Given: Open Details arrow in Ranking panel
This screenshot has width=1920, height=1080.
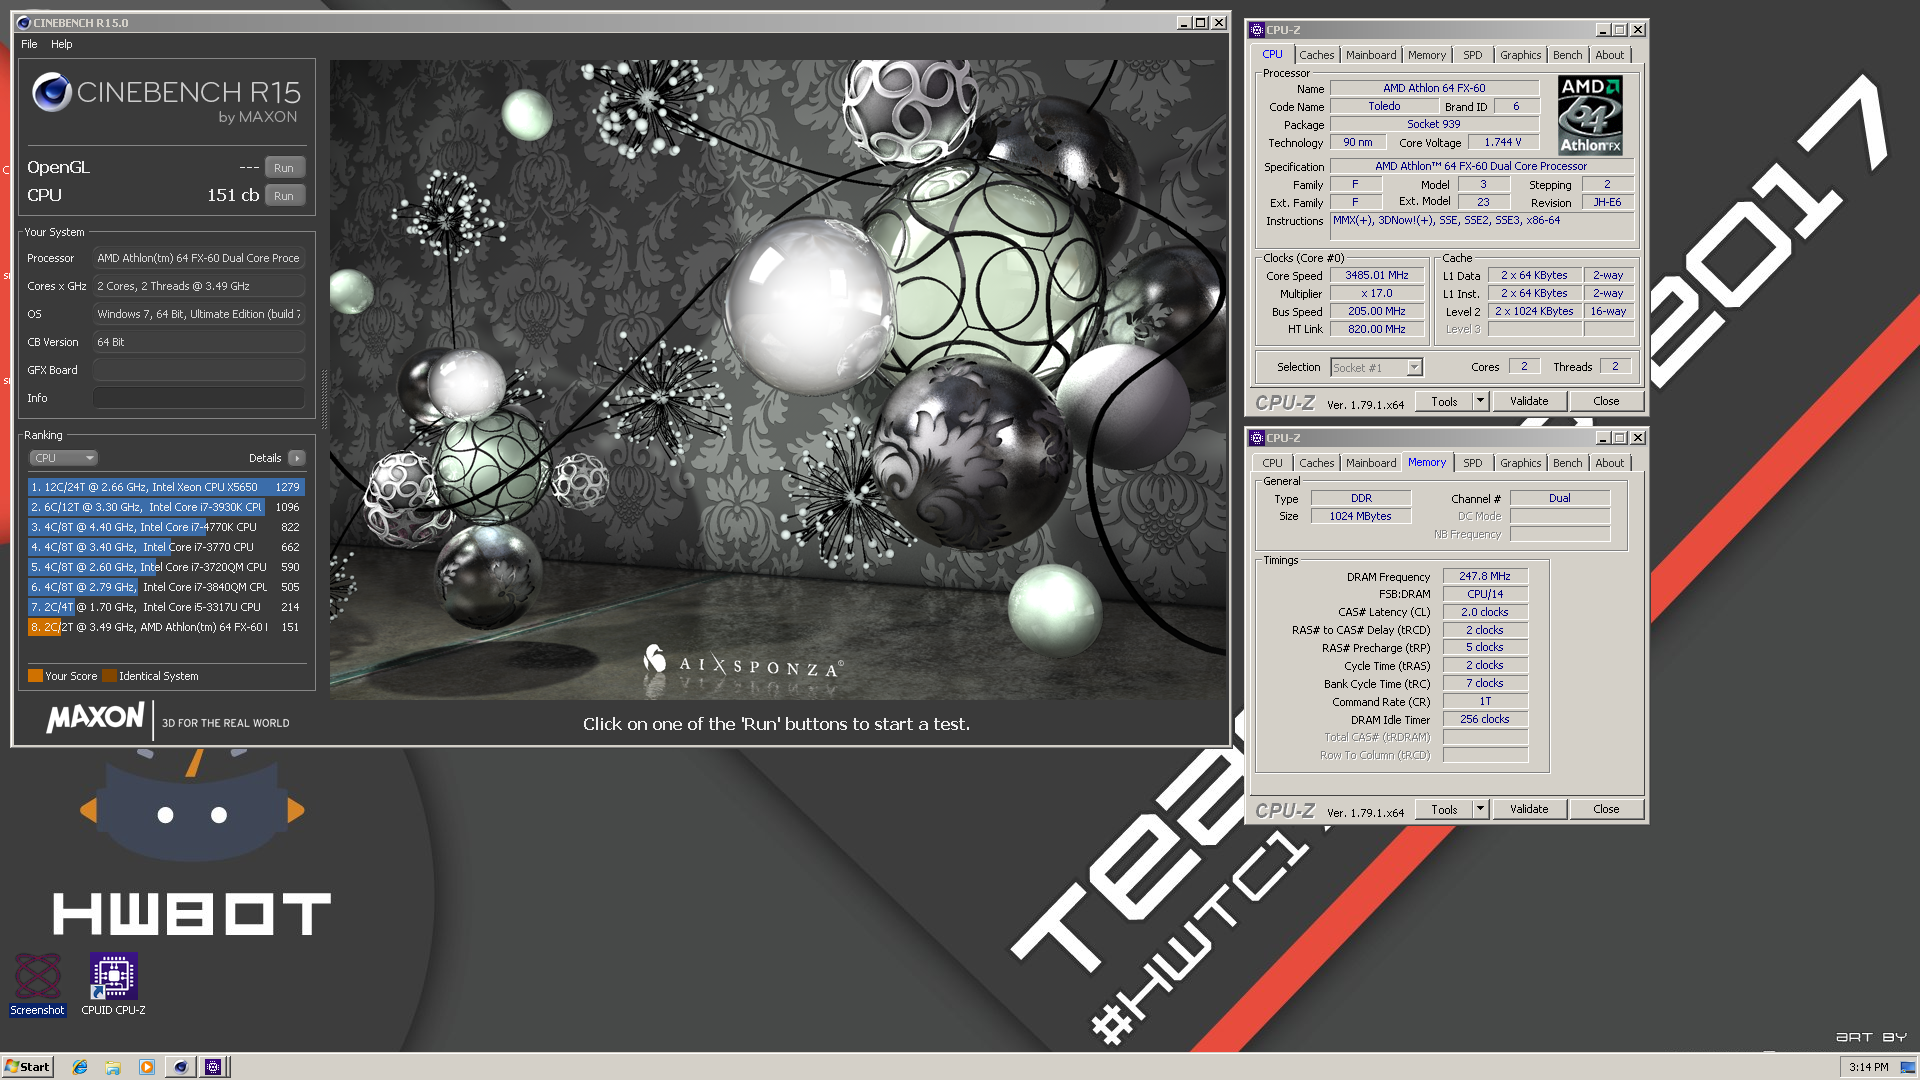Looking at the screenshot, I should point(296,458).
